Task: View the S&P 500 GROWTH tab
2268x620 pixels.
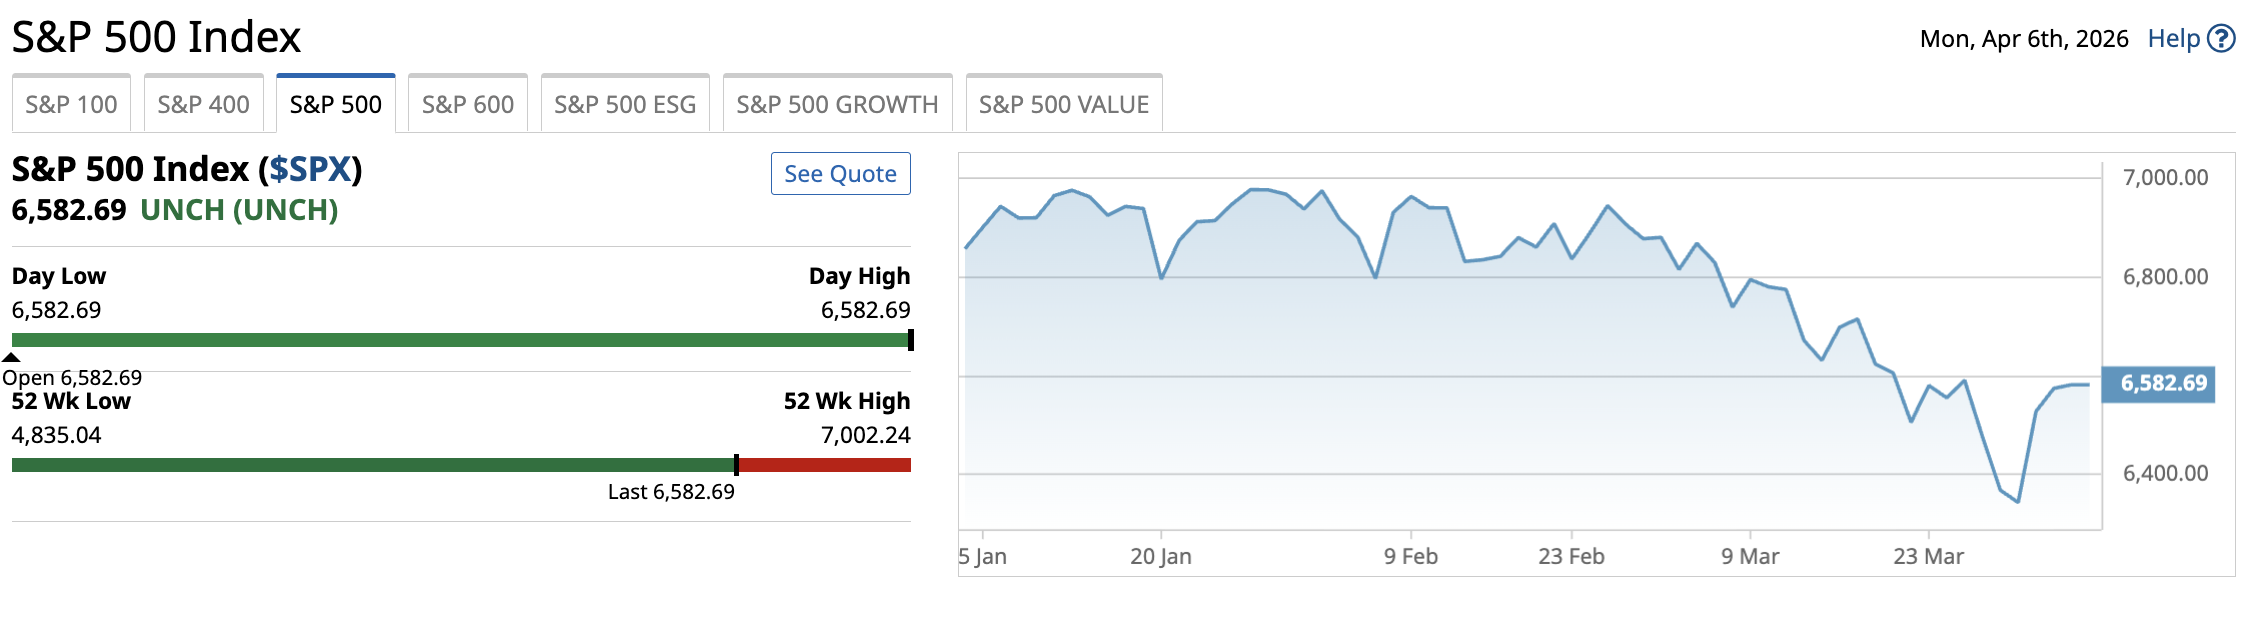Action: pyautogui.click(x=837, y=104)
